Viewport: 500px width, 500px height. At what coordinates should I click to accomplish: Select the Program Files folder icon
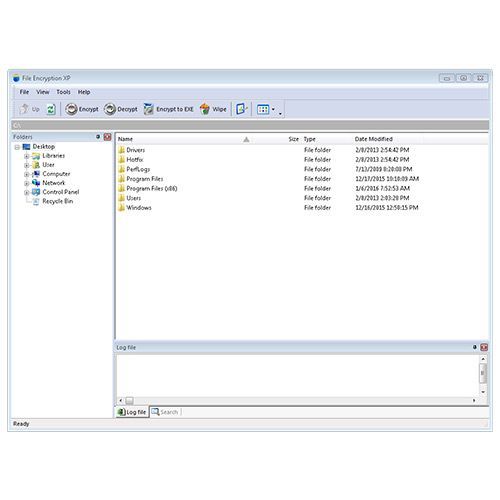pos(122,179)
